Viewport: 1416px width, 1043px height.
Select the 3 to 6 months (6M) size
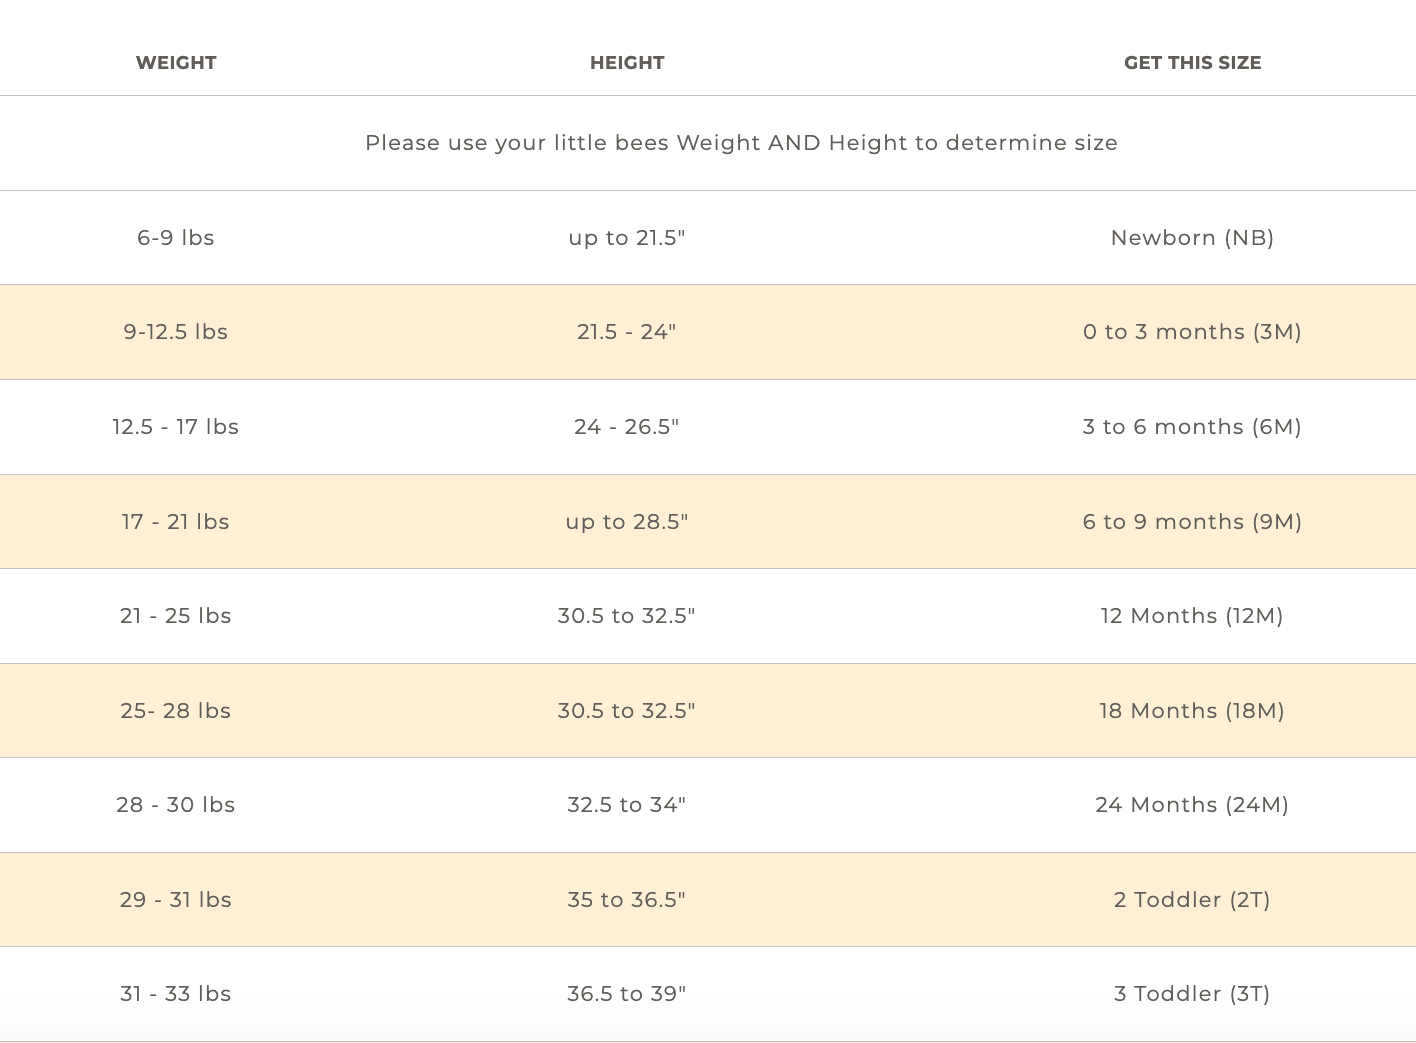pos(1192,427)
